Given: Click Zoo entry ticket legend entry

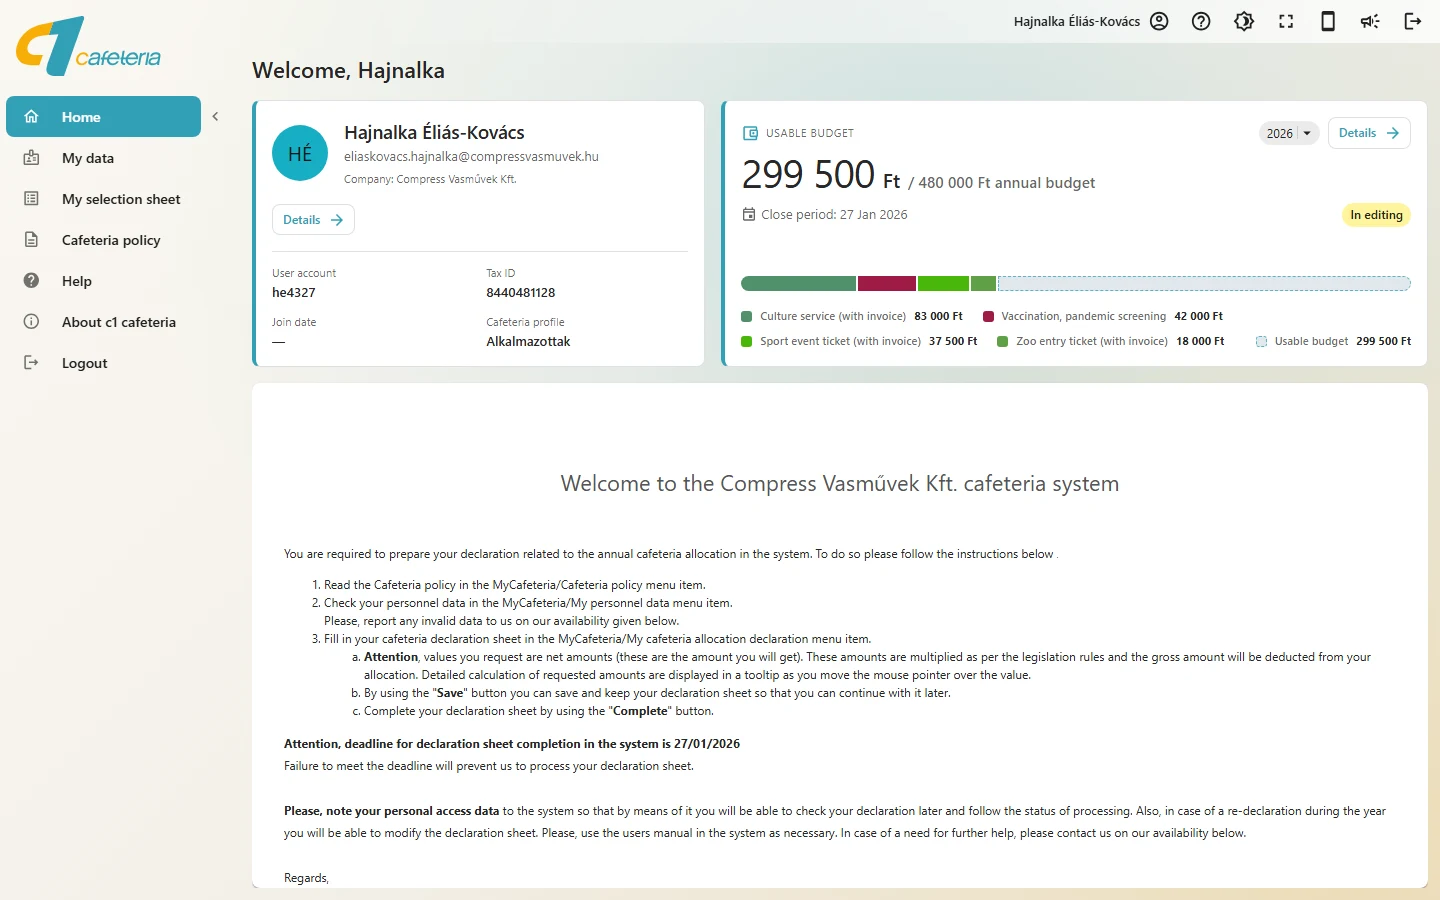Looking at the screenshot, I should [1111, 341].
